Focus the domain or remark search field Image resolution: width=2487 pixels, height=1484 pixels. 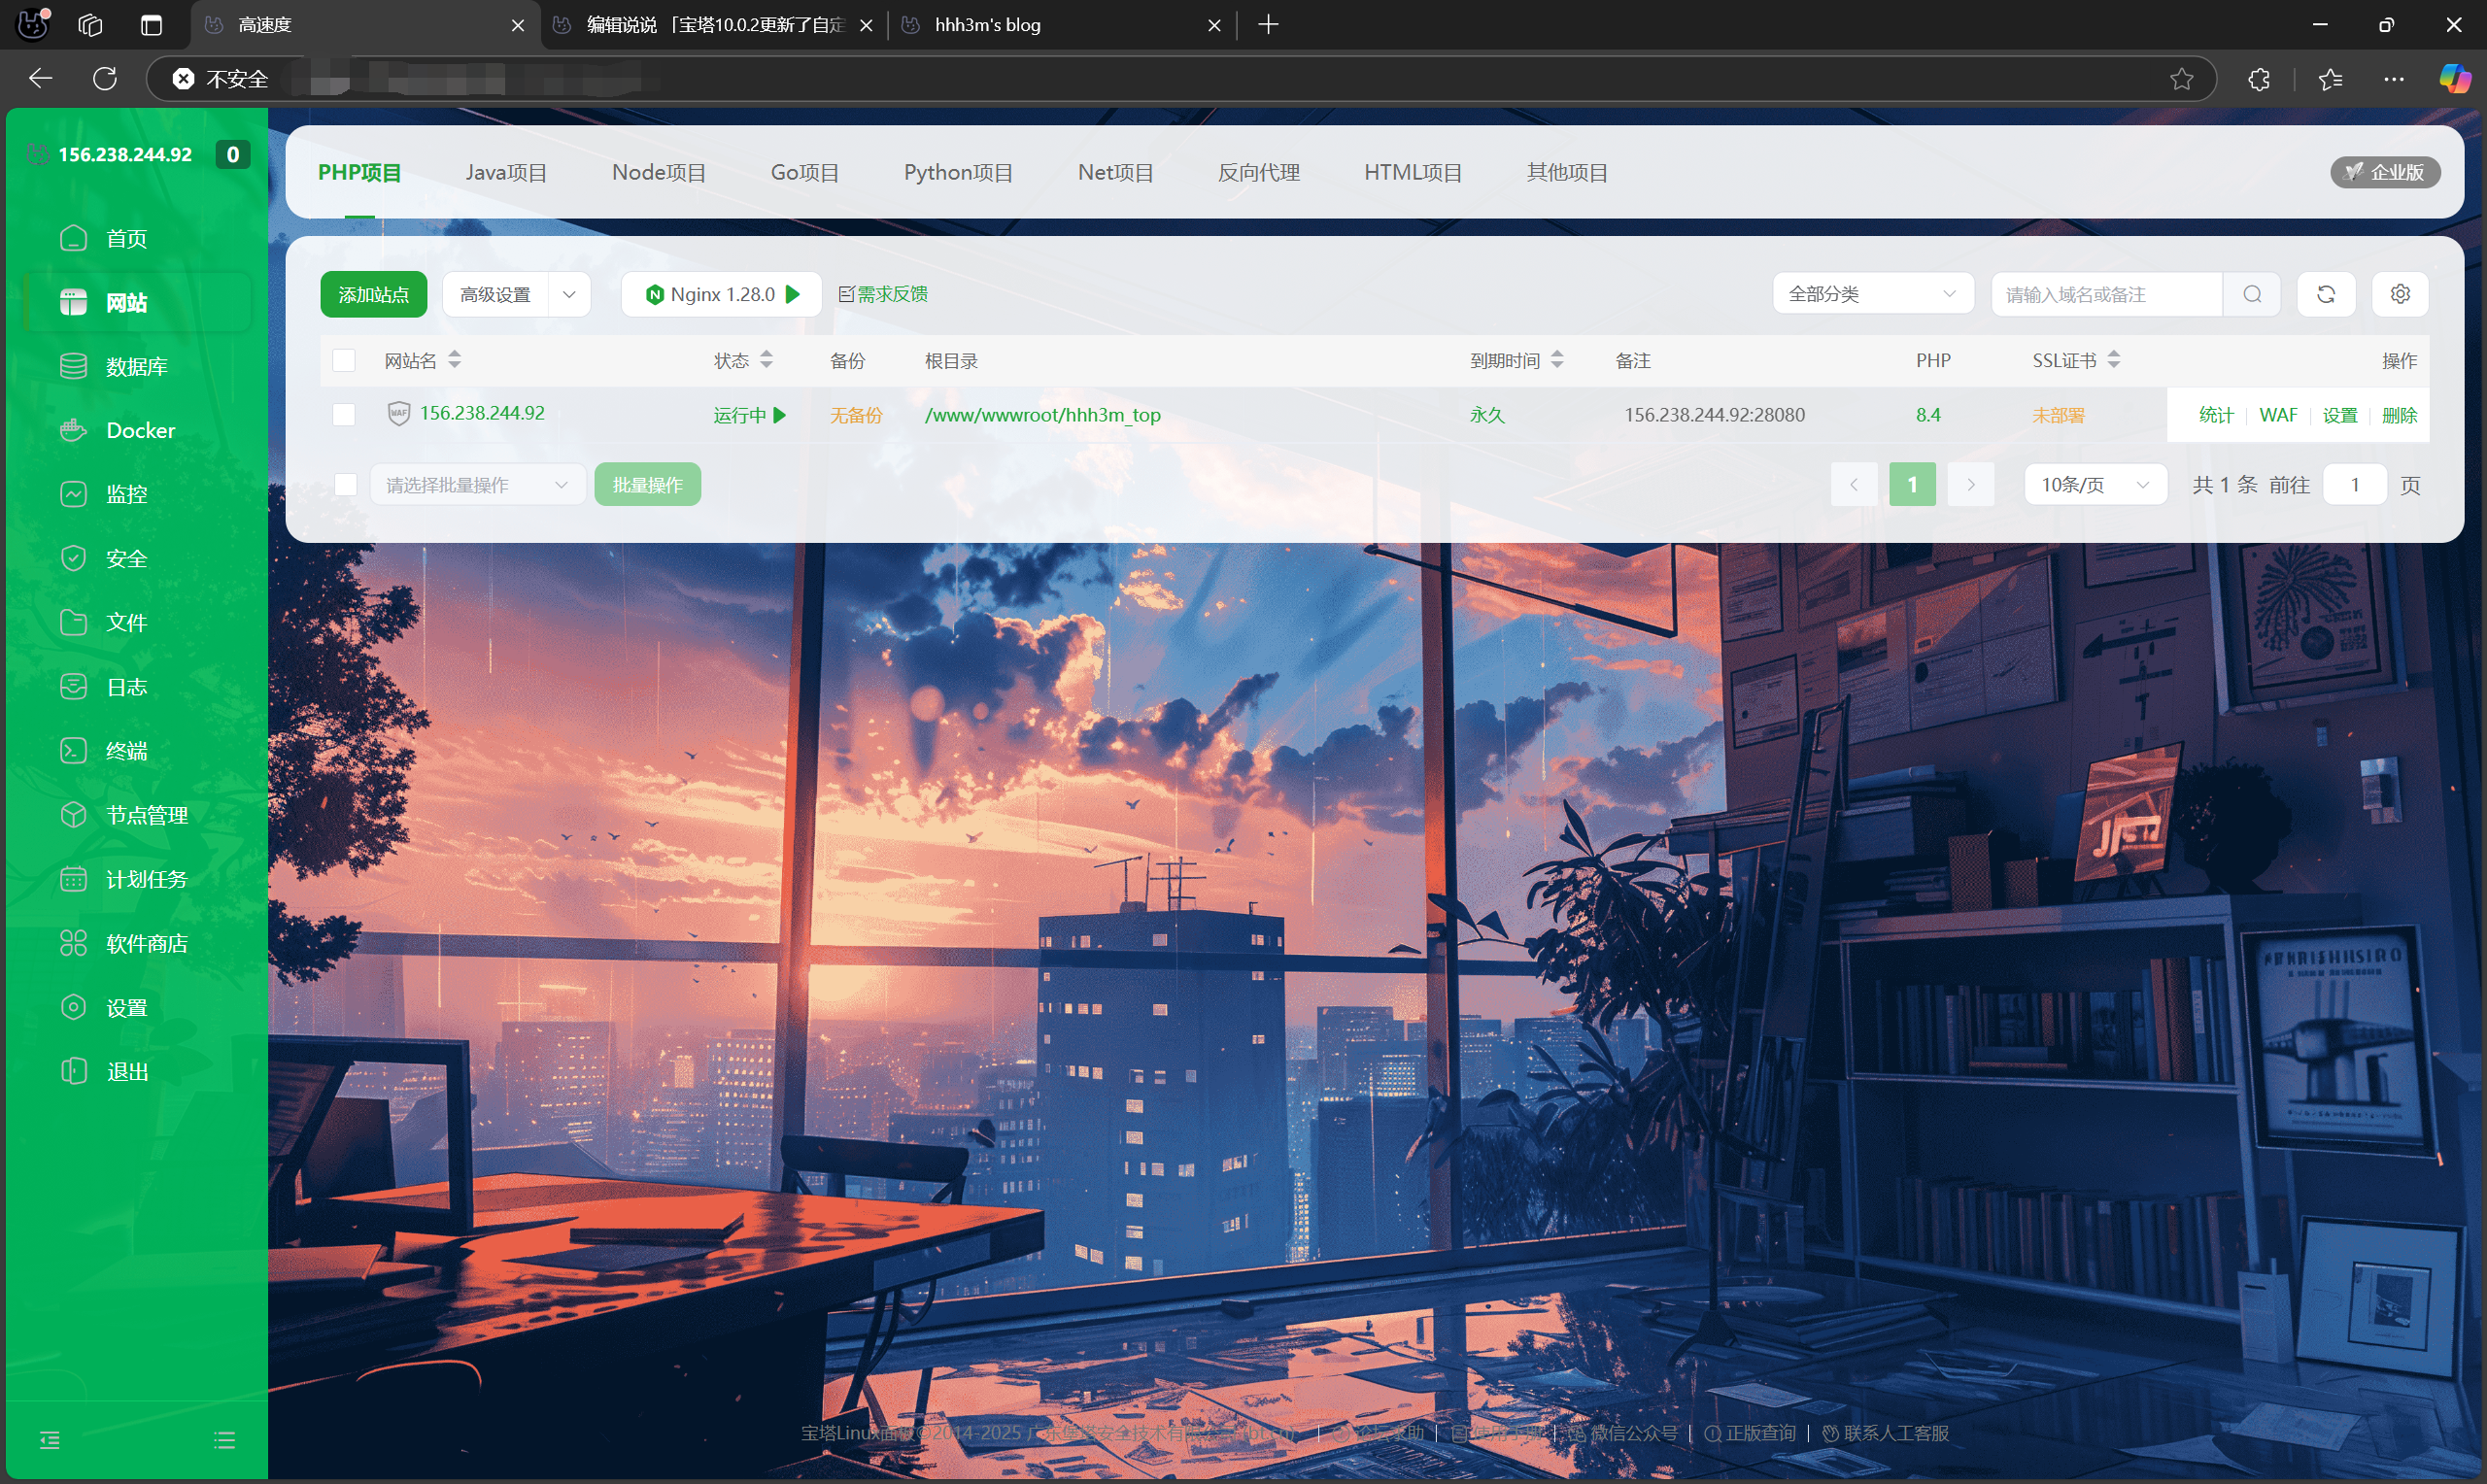[2106, 294]
